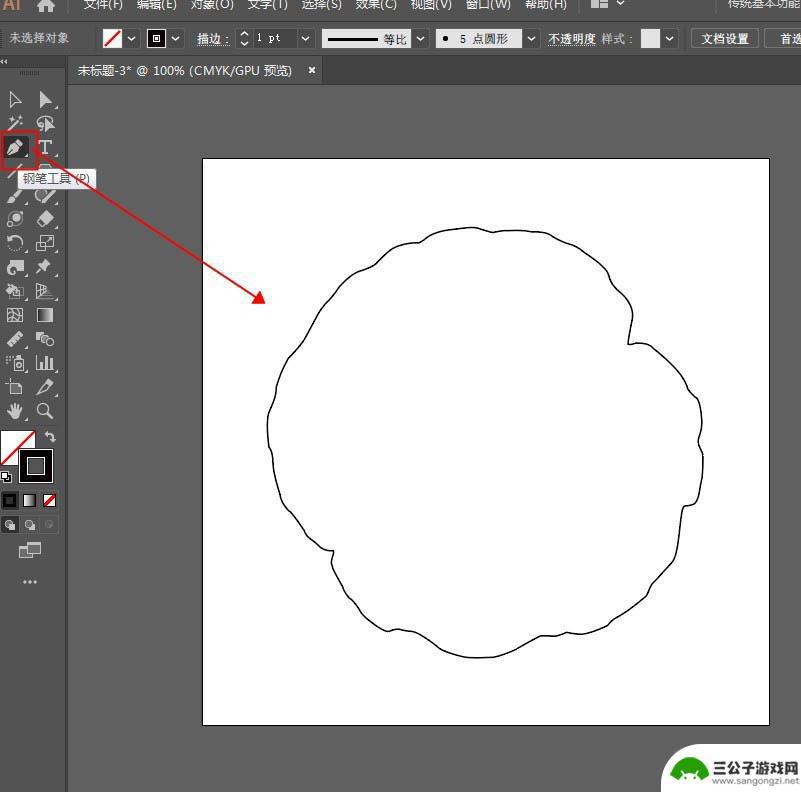Image resolution: width=801 pixels, height=792 pixels.
Task: Select the Measure ruler tool
Action: (x=15, y=339)
